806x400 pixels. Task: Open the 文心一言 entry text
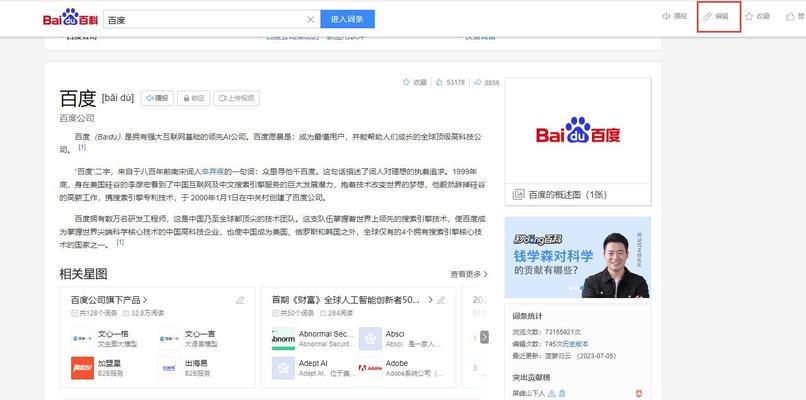click(200, 334)
